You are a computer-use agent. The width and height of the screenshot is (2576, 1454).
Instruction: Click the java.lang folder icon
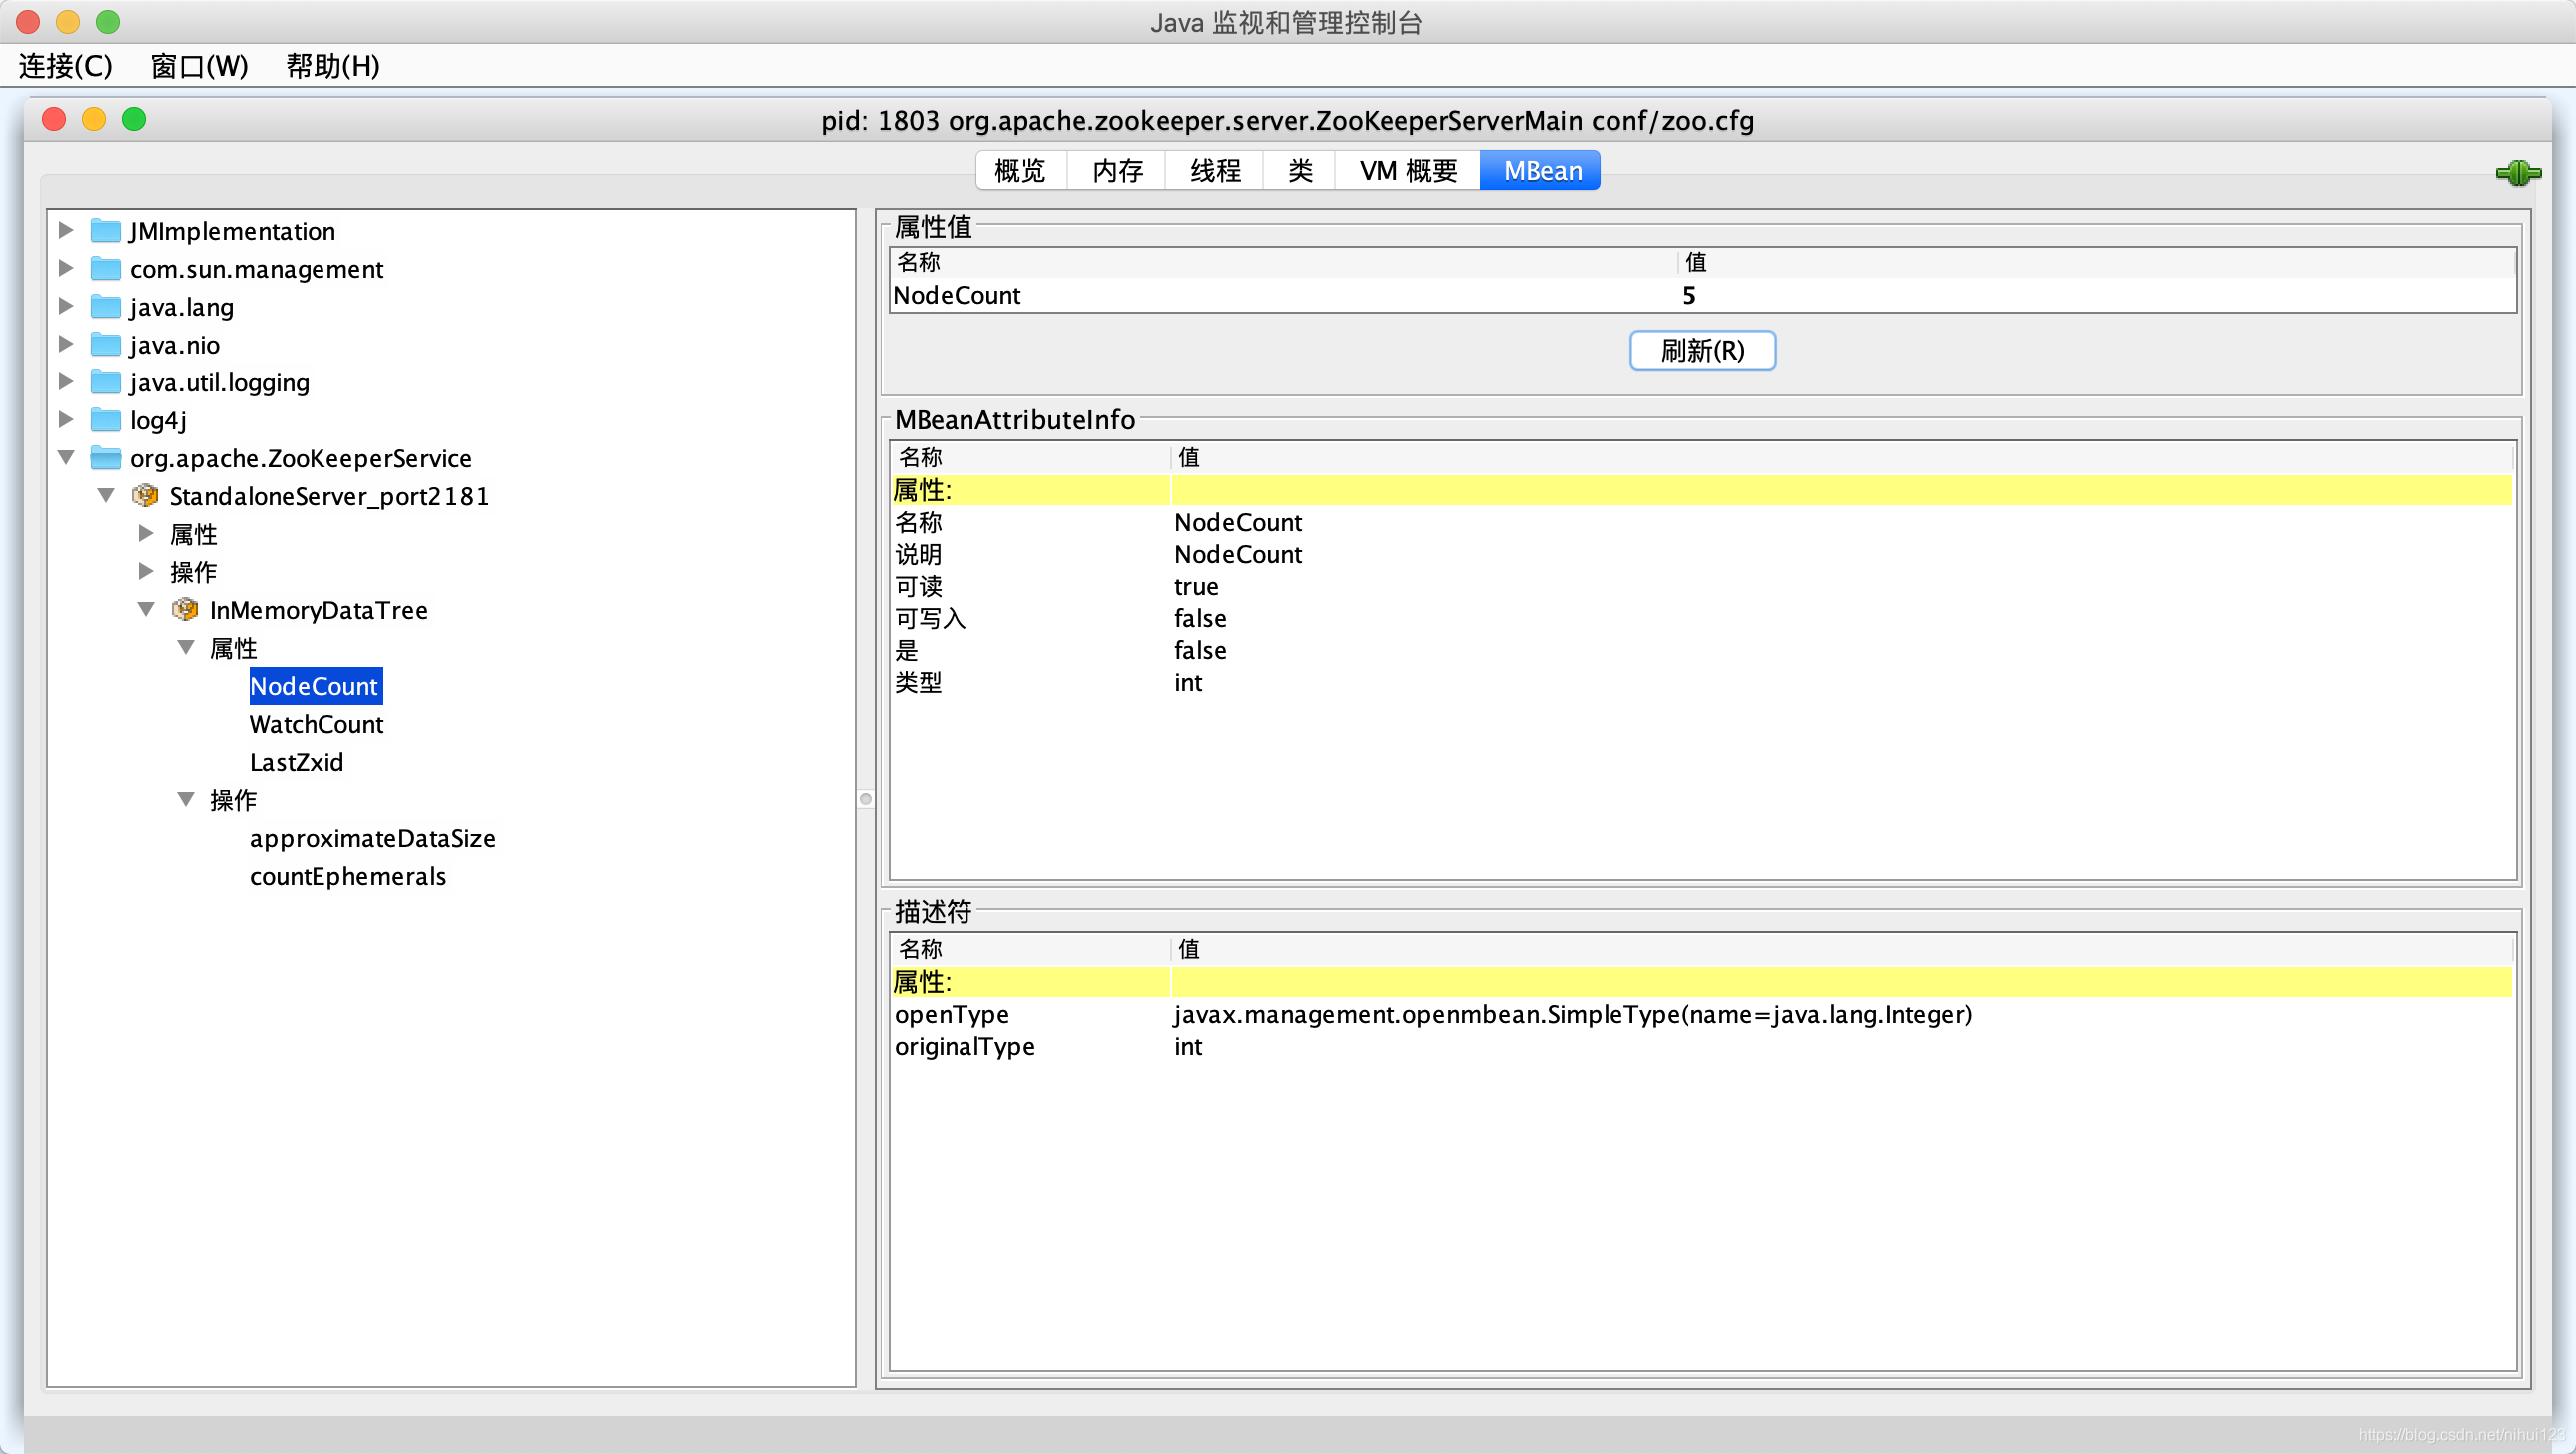105,307
